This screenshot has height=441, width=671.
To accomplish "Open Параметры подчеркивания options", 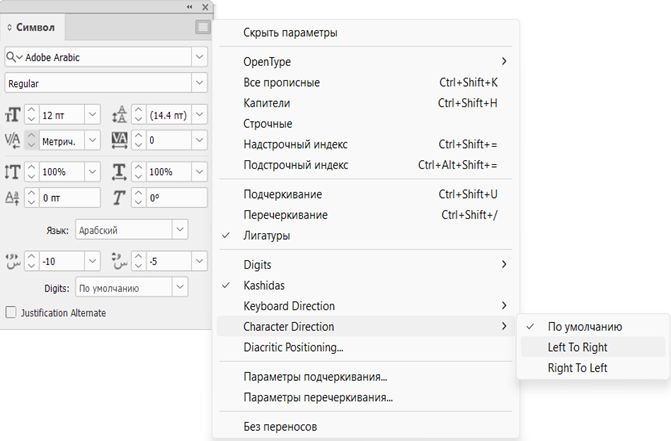I will (x=365, y=376).
